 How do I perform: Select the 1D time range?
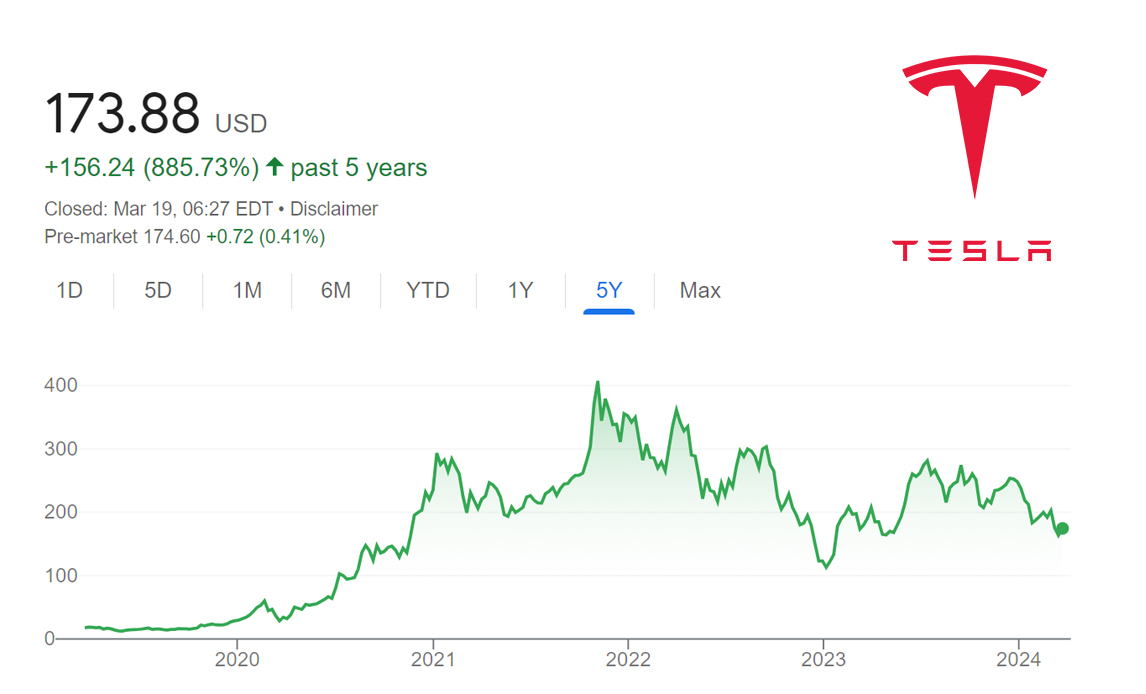click(69, 291)
